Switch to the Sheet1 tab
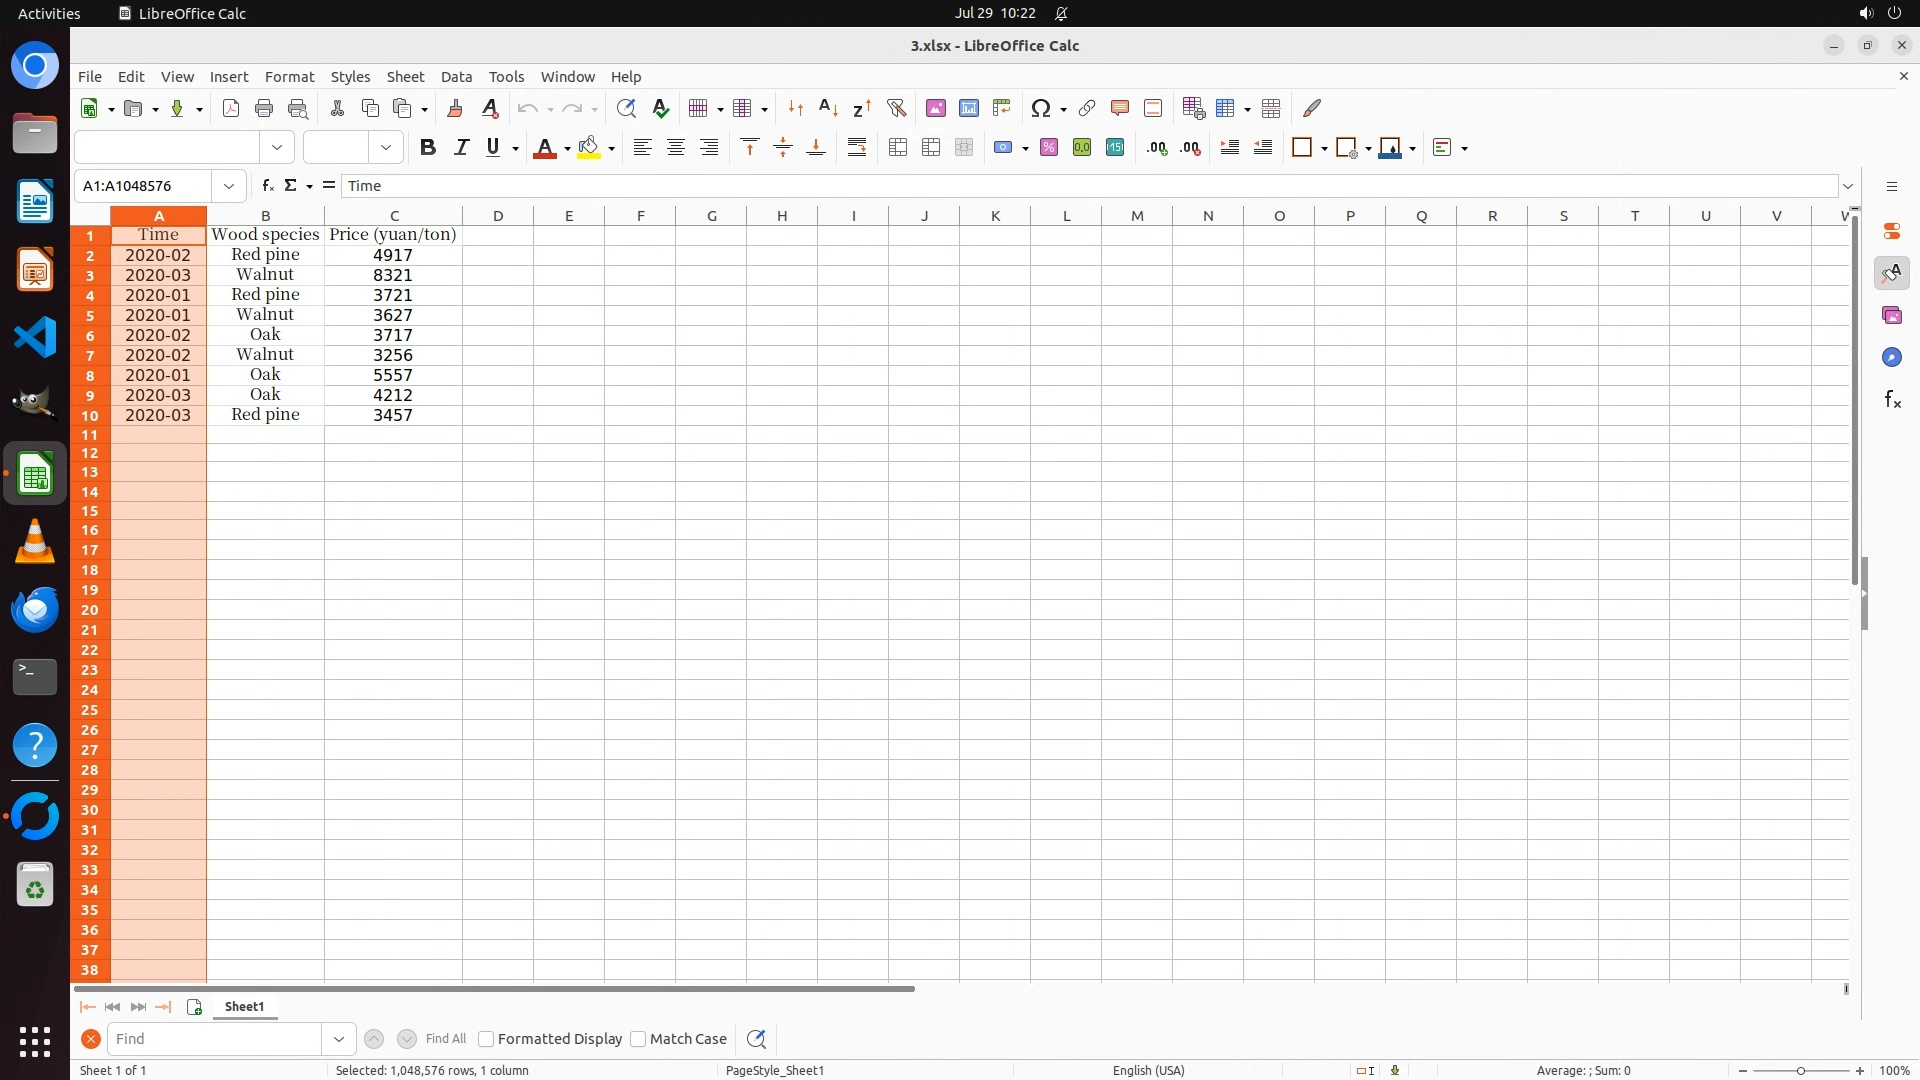The height and width of the screenshot is (1080, 1920). (244, 1007)
